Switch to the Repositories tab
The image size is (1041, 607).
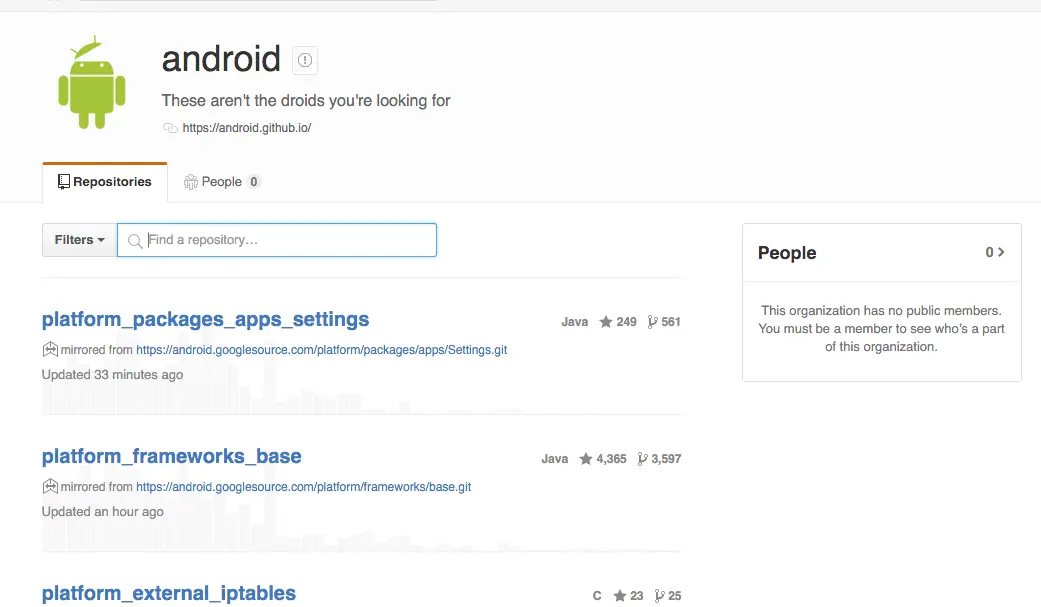coord(105,182)
